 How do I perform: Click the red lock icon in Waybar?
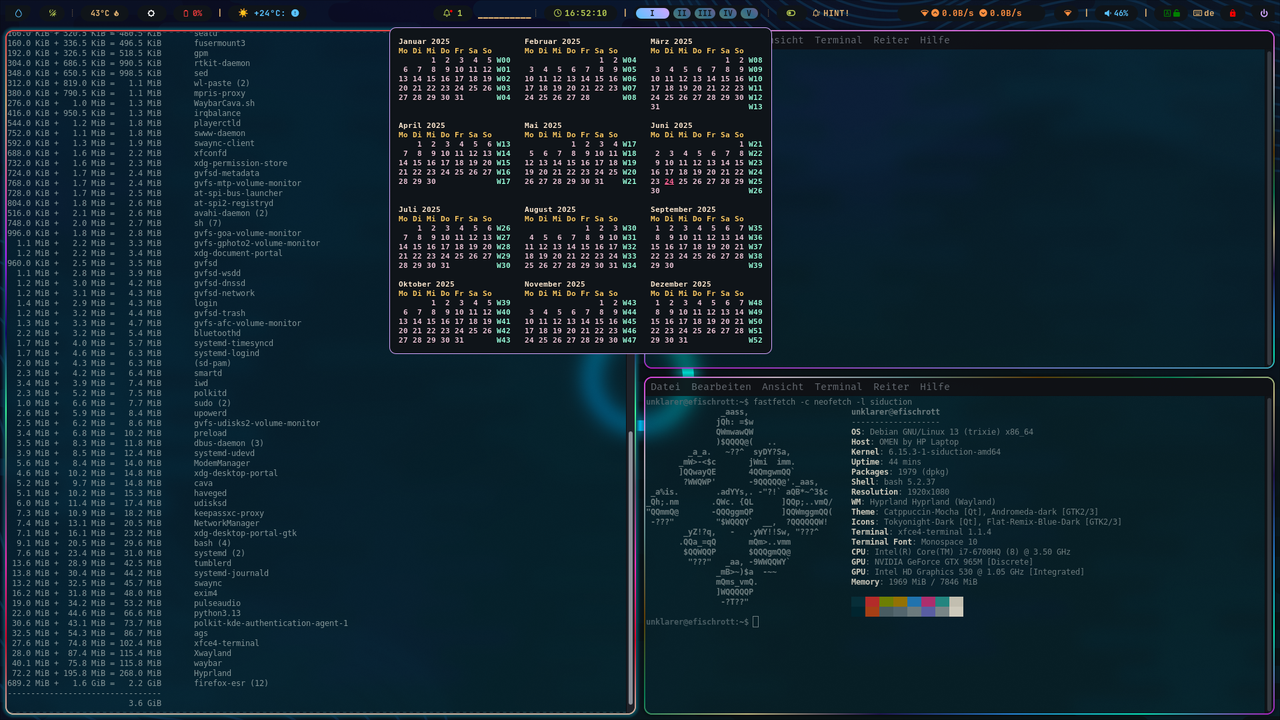point(1232,13)
